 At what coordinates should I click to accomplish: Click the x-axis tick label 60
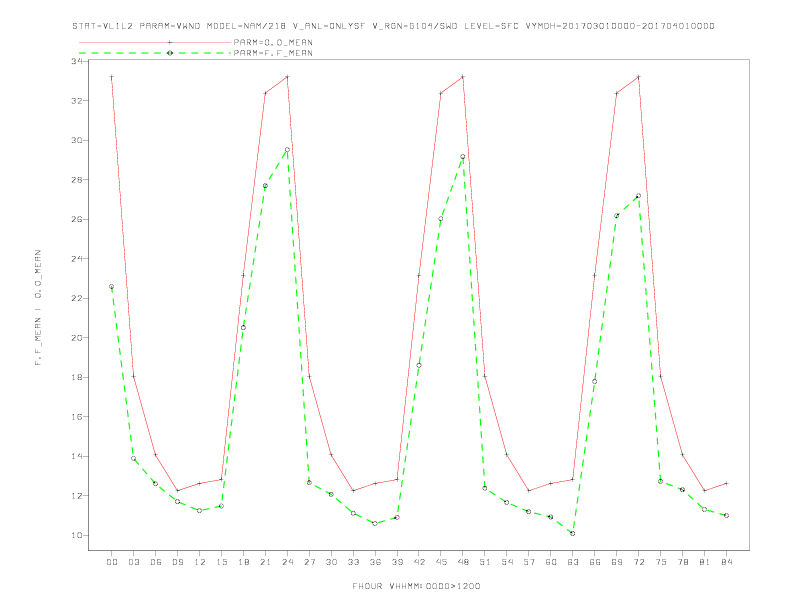[x=551, y=562]
